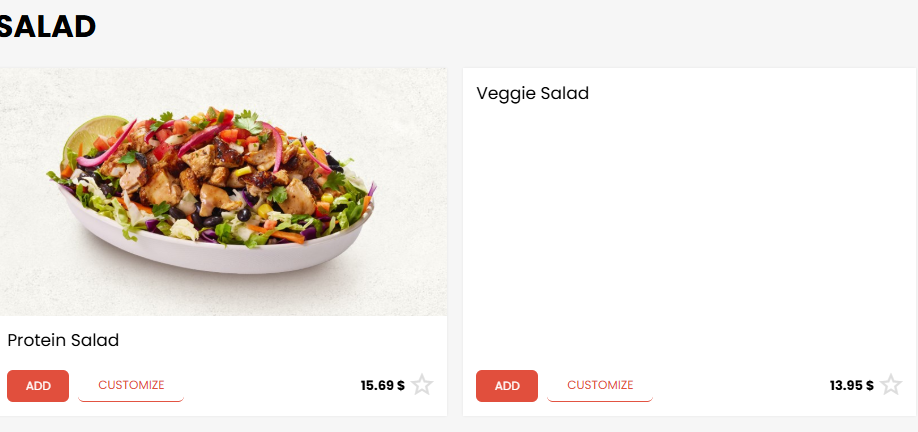Click the Protein Salad bowl photo
Image resolution: width=918 pixels, height=432 pixels.
222,191
